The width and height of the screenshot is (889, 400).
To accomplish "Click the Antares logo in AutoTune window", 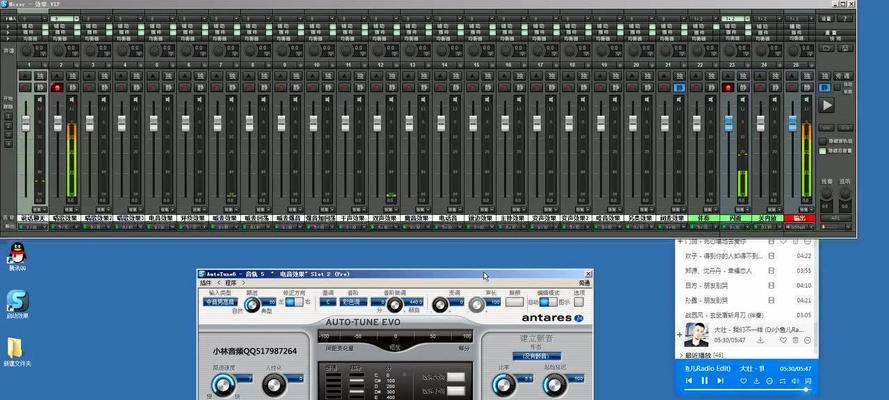I will (x=553, y=318).
